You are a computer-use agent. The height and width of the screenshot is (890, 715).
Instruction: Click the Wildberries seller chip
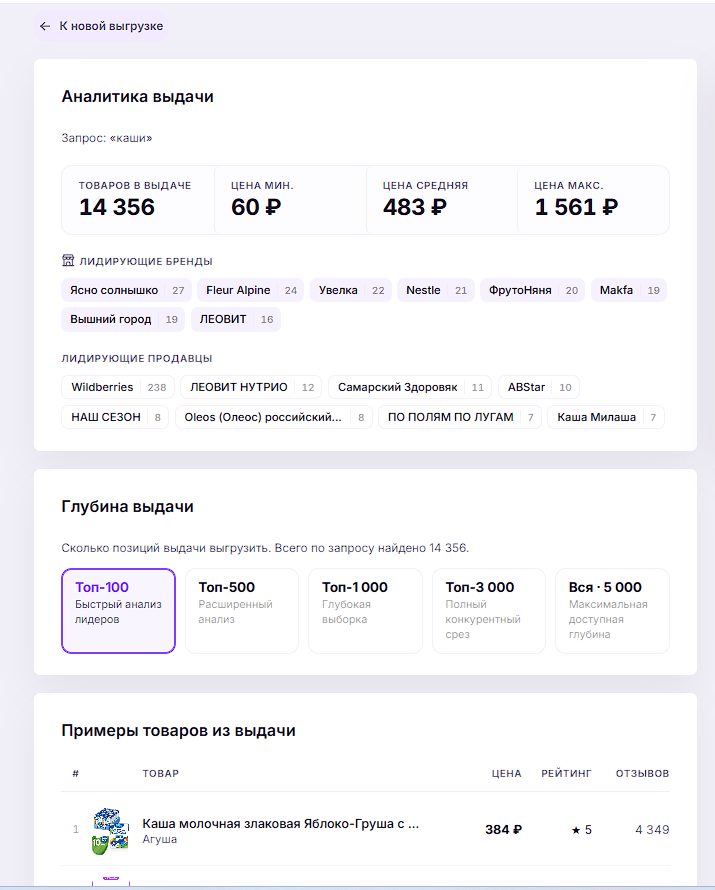pyautogui.click(x=118, y=387)
